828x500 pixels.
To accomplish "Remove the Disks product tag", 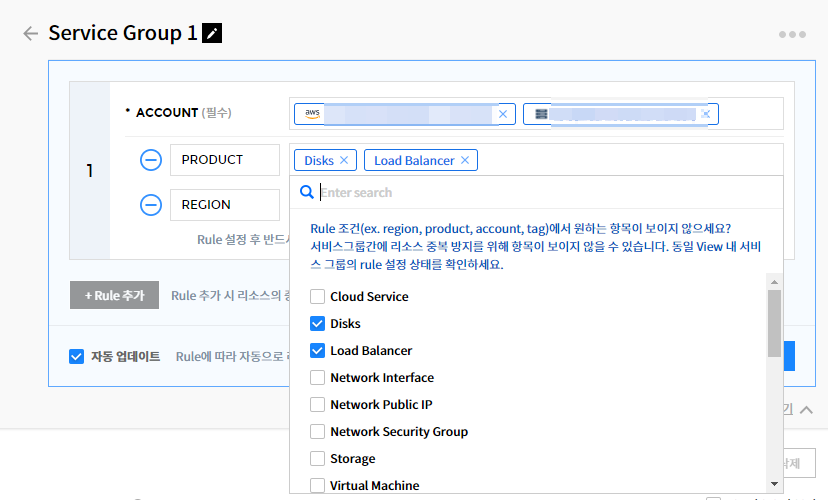I will pyautogui.click(x=344, y=160).
